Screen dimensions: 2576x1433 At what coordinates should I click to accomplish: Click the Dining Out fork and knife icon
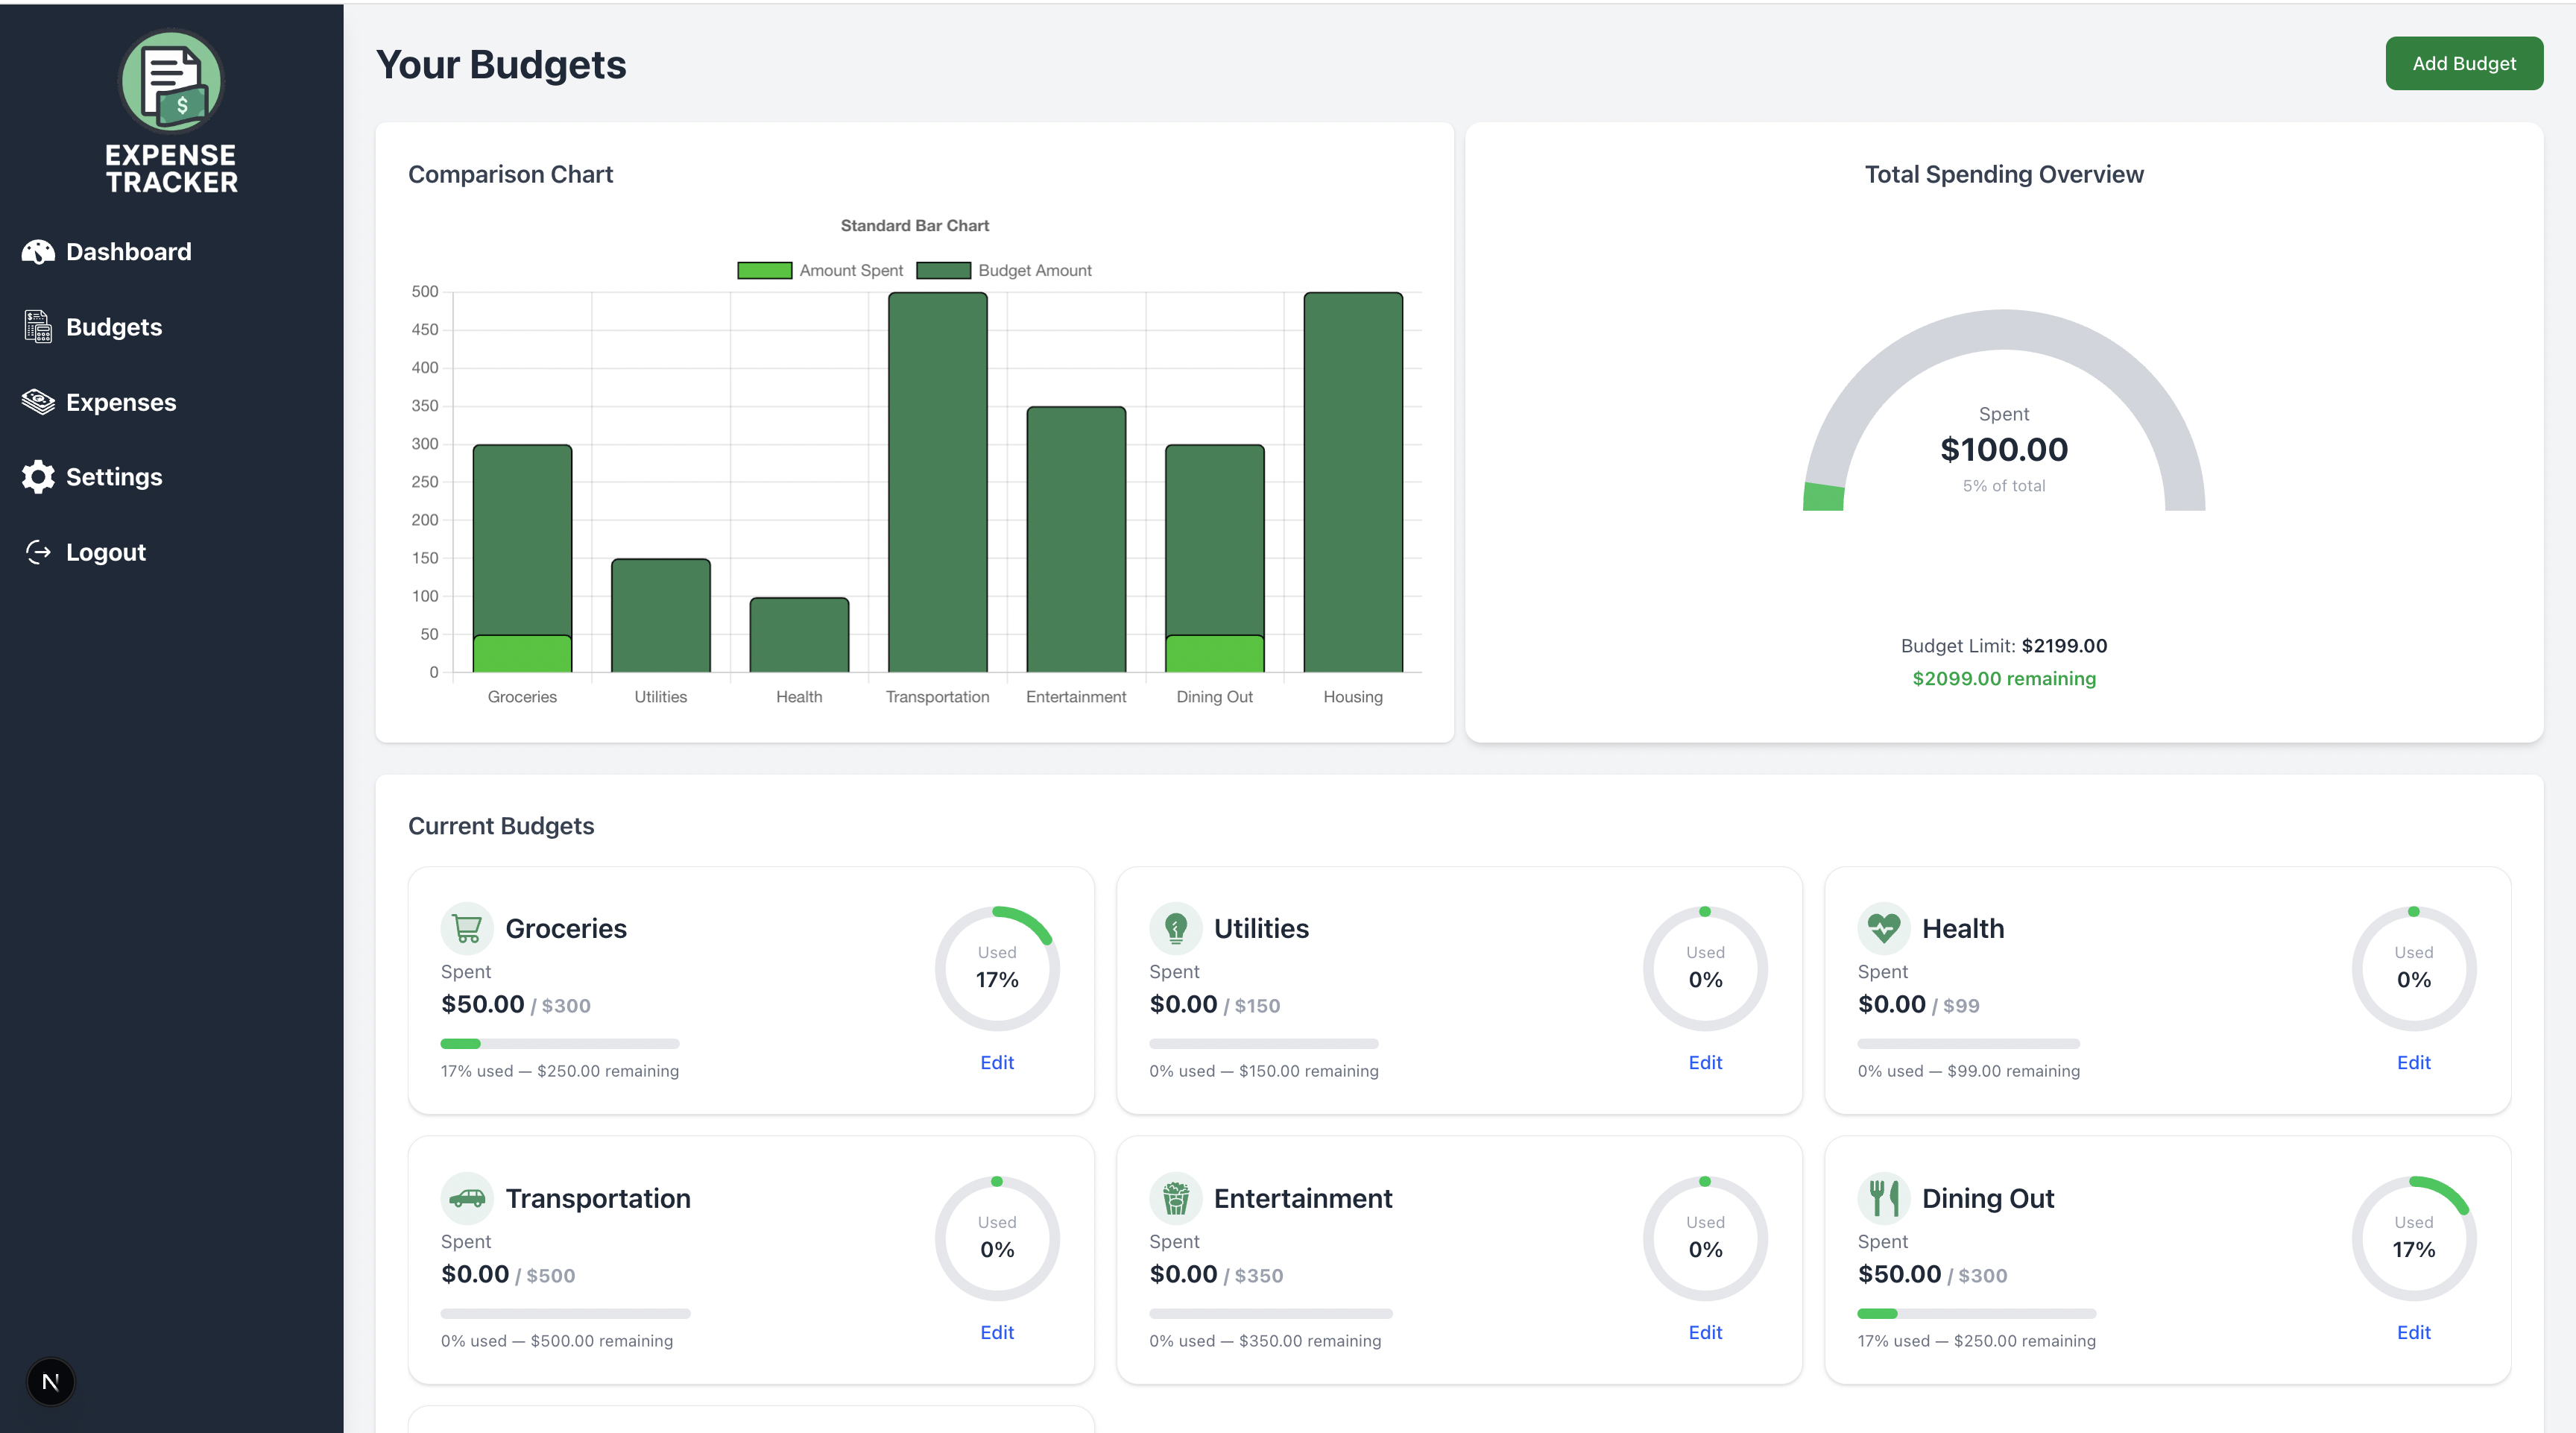click(x=1883, y=1198)
